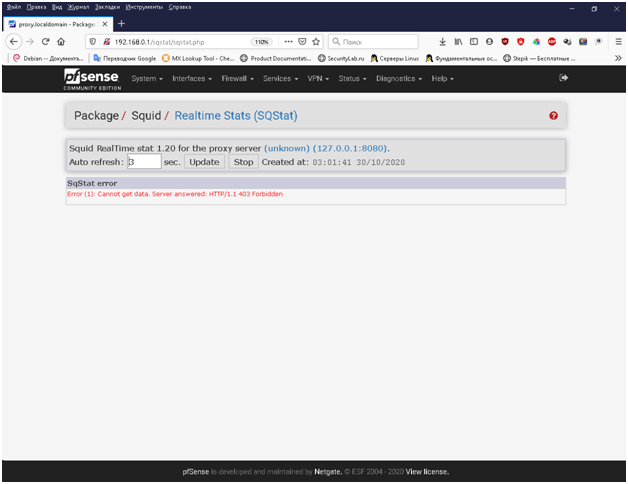
Task: Go to the Firefox home page icon
Action: (62, 42)
